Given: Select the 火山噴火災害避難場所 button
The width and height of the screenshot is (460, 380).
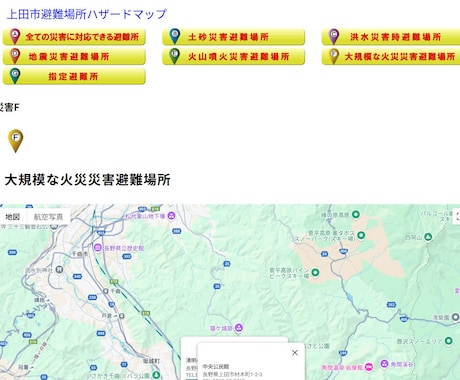Looking at the screenshot, I should click(233, 56).
